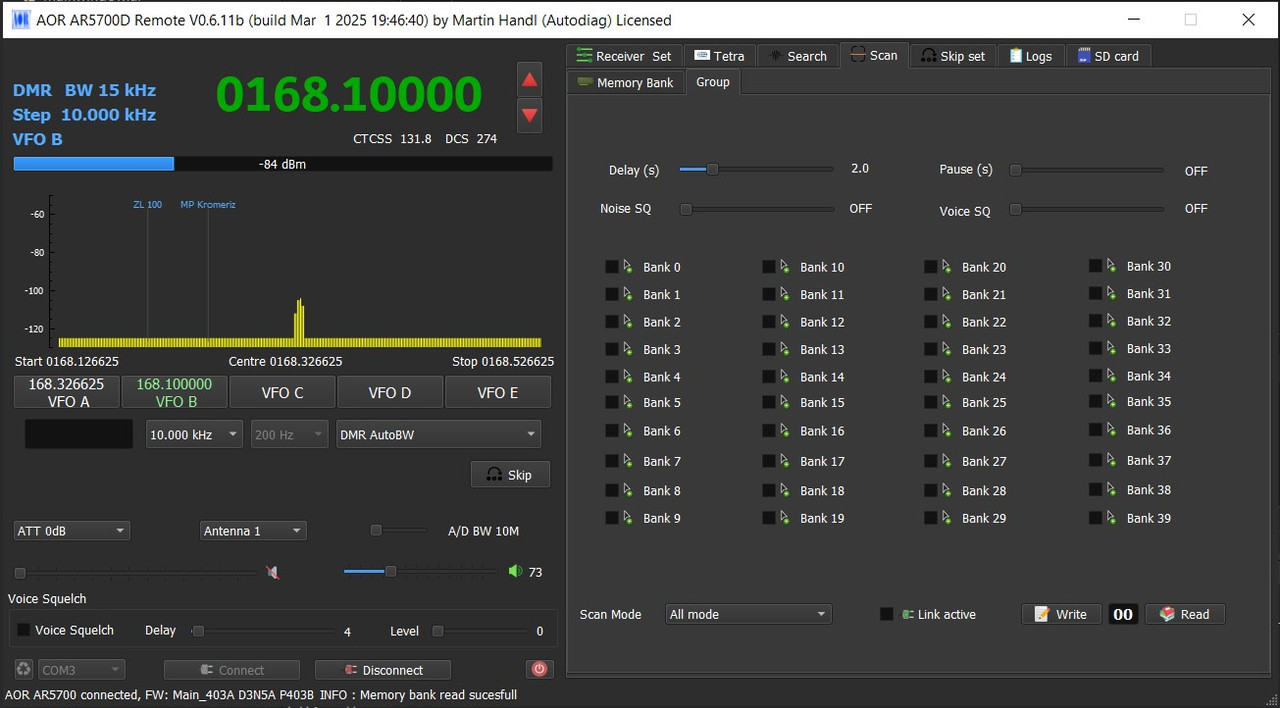Click the arrow icon beside Bank 19
Viewport: 1280px width, 708px height.
(x=785, y=517)
